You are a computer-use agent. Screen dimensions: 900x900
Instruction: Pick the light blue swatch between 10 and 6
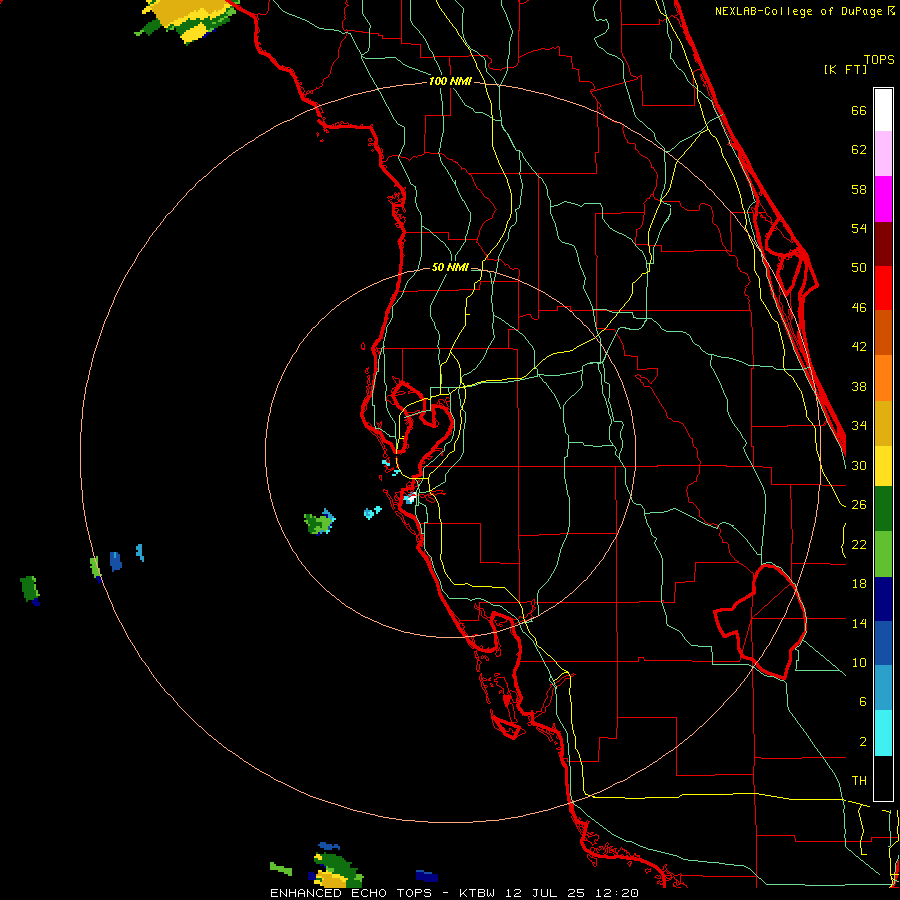click(883, 688)
